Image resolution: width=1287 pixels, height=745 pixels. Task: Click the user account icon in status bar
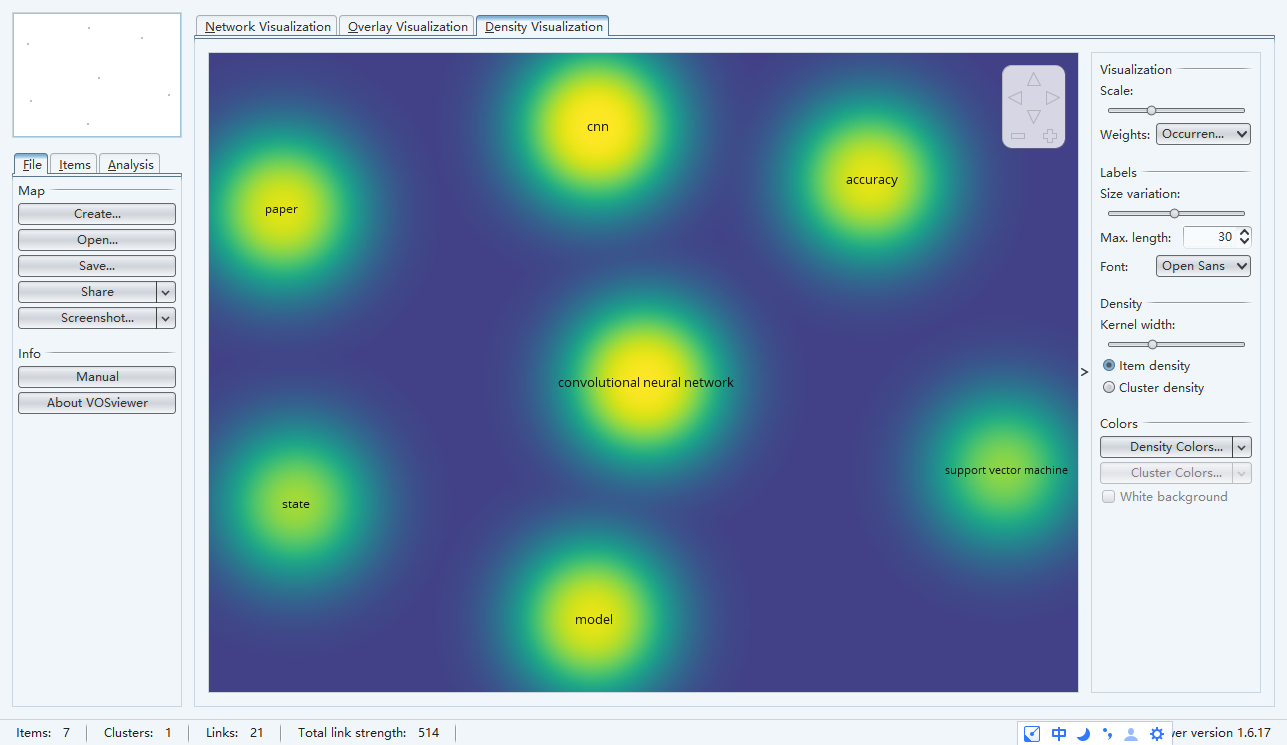1130,733
